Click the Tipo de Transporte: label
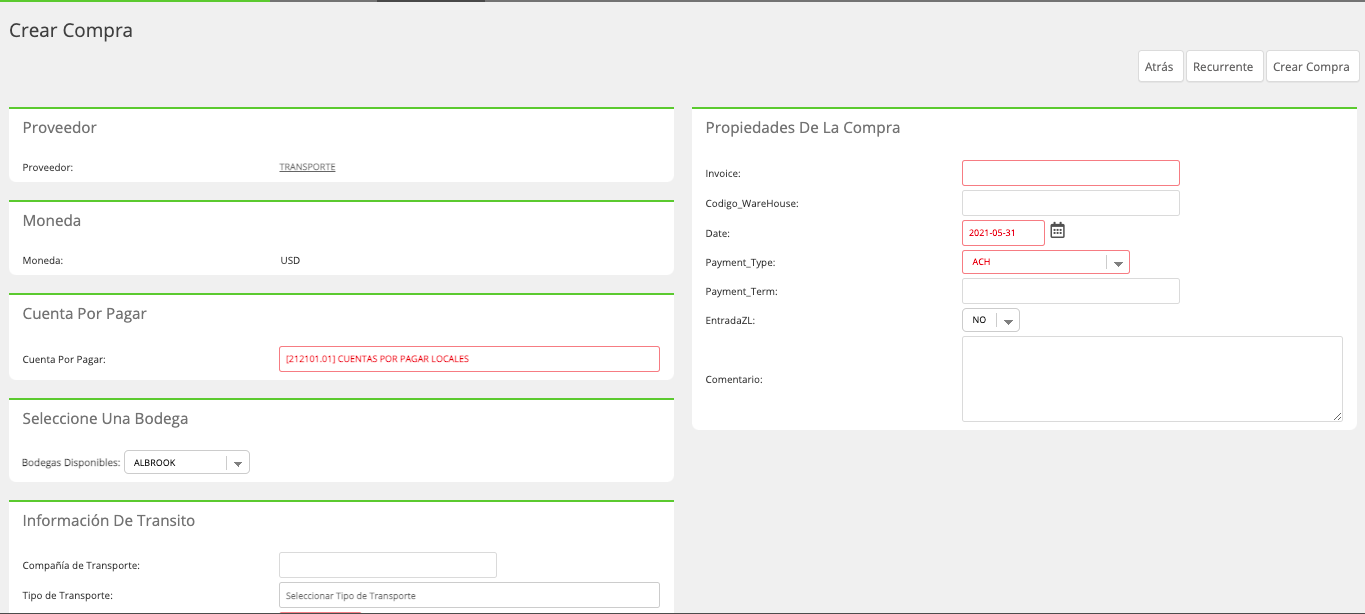The height and width of the screenshot is (614, 1365). (67, 596)
